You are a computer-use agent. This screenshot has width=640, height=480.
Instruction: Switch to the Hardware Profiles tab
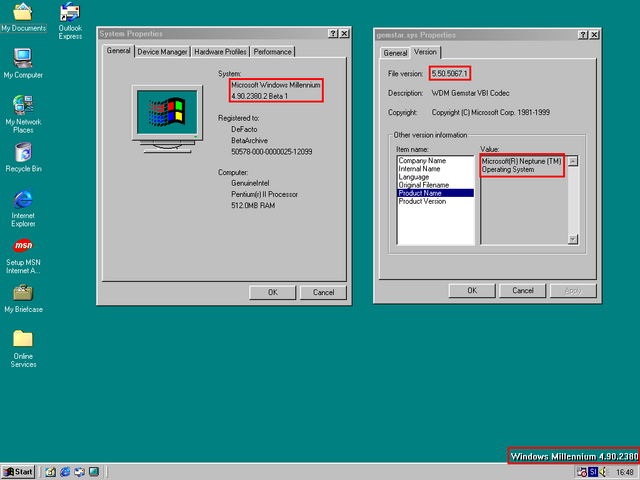tap(220, 52)
